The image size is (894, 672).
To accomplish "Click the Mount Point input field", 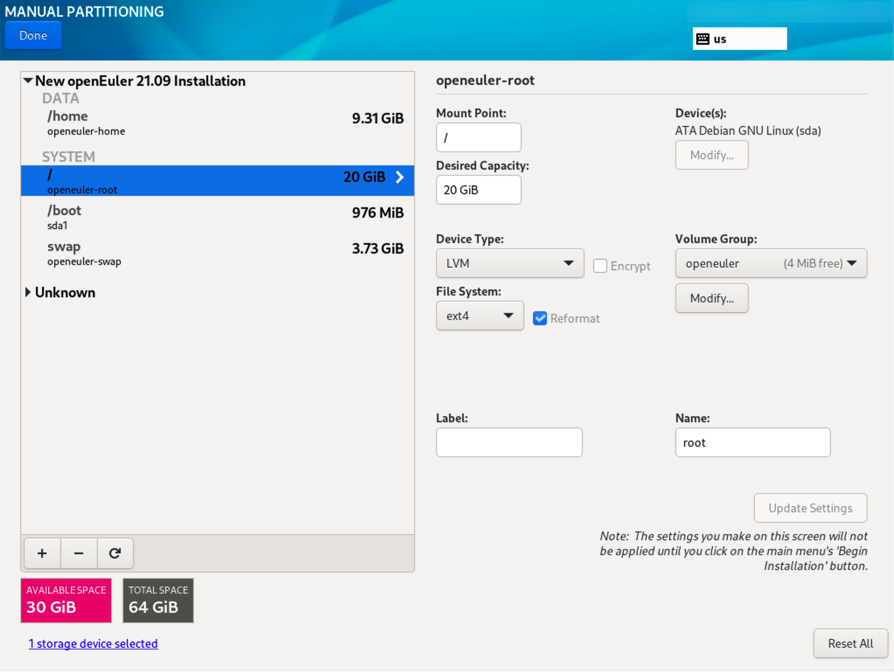I will click(x=478, y=137).
